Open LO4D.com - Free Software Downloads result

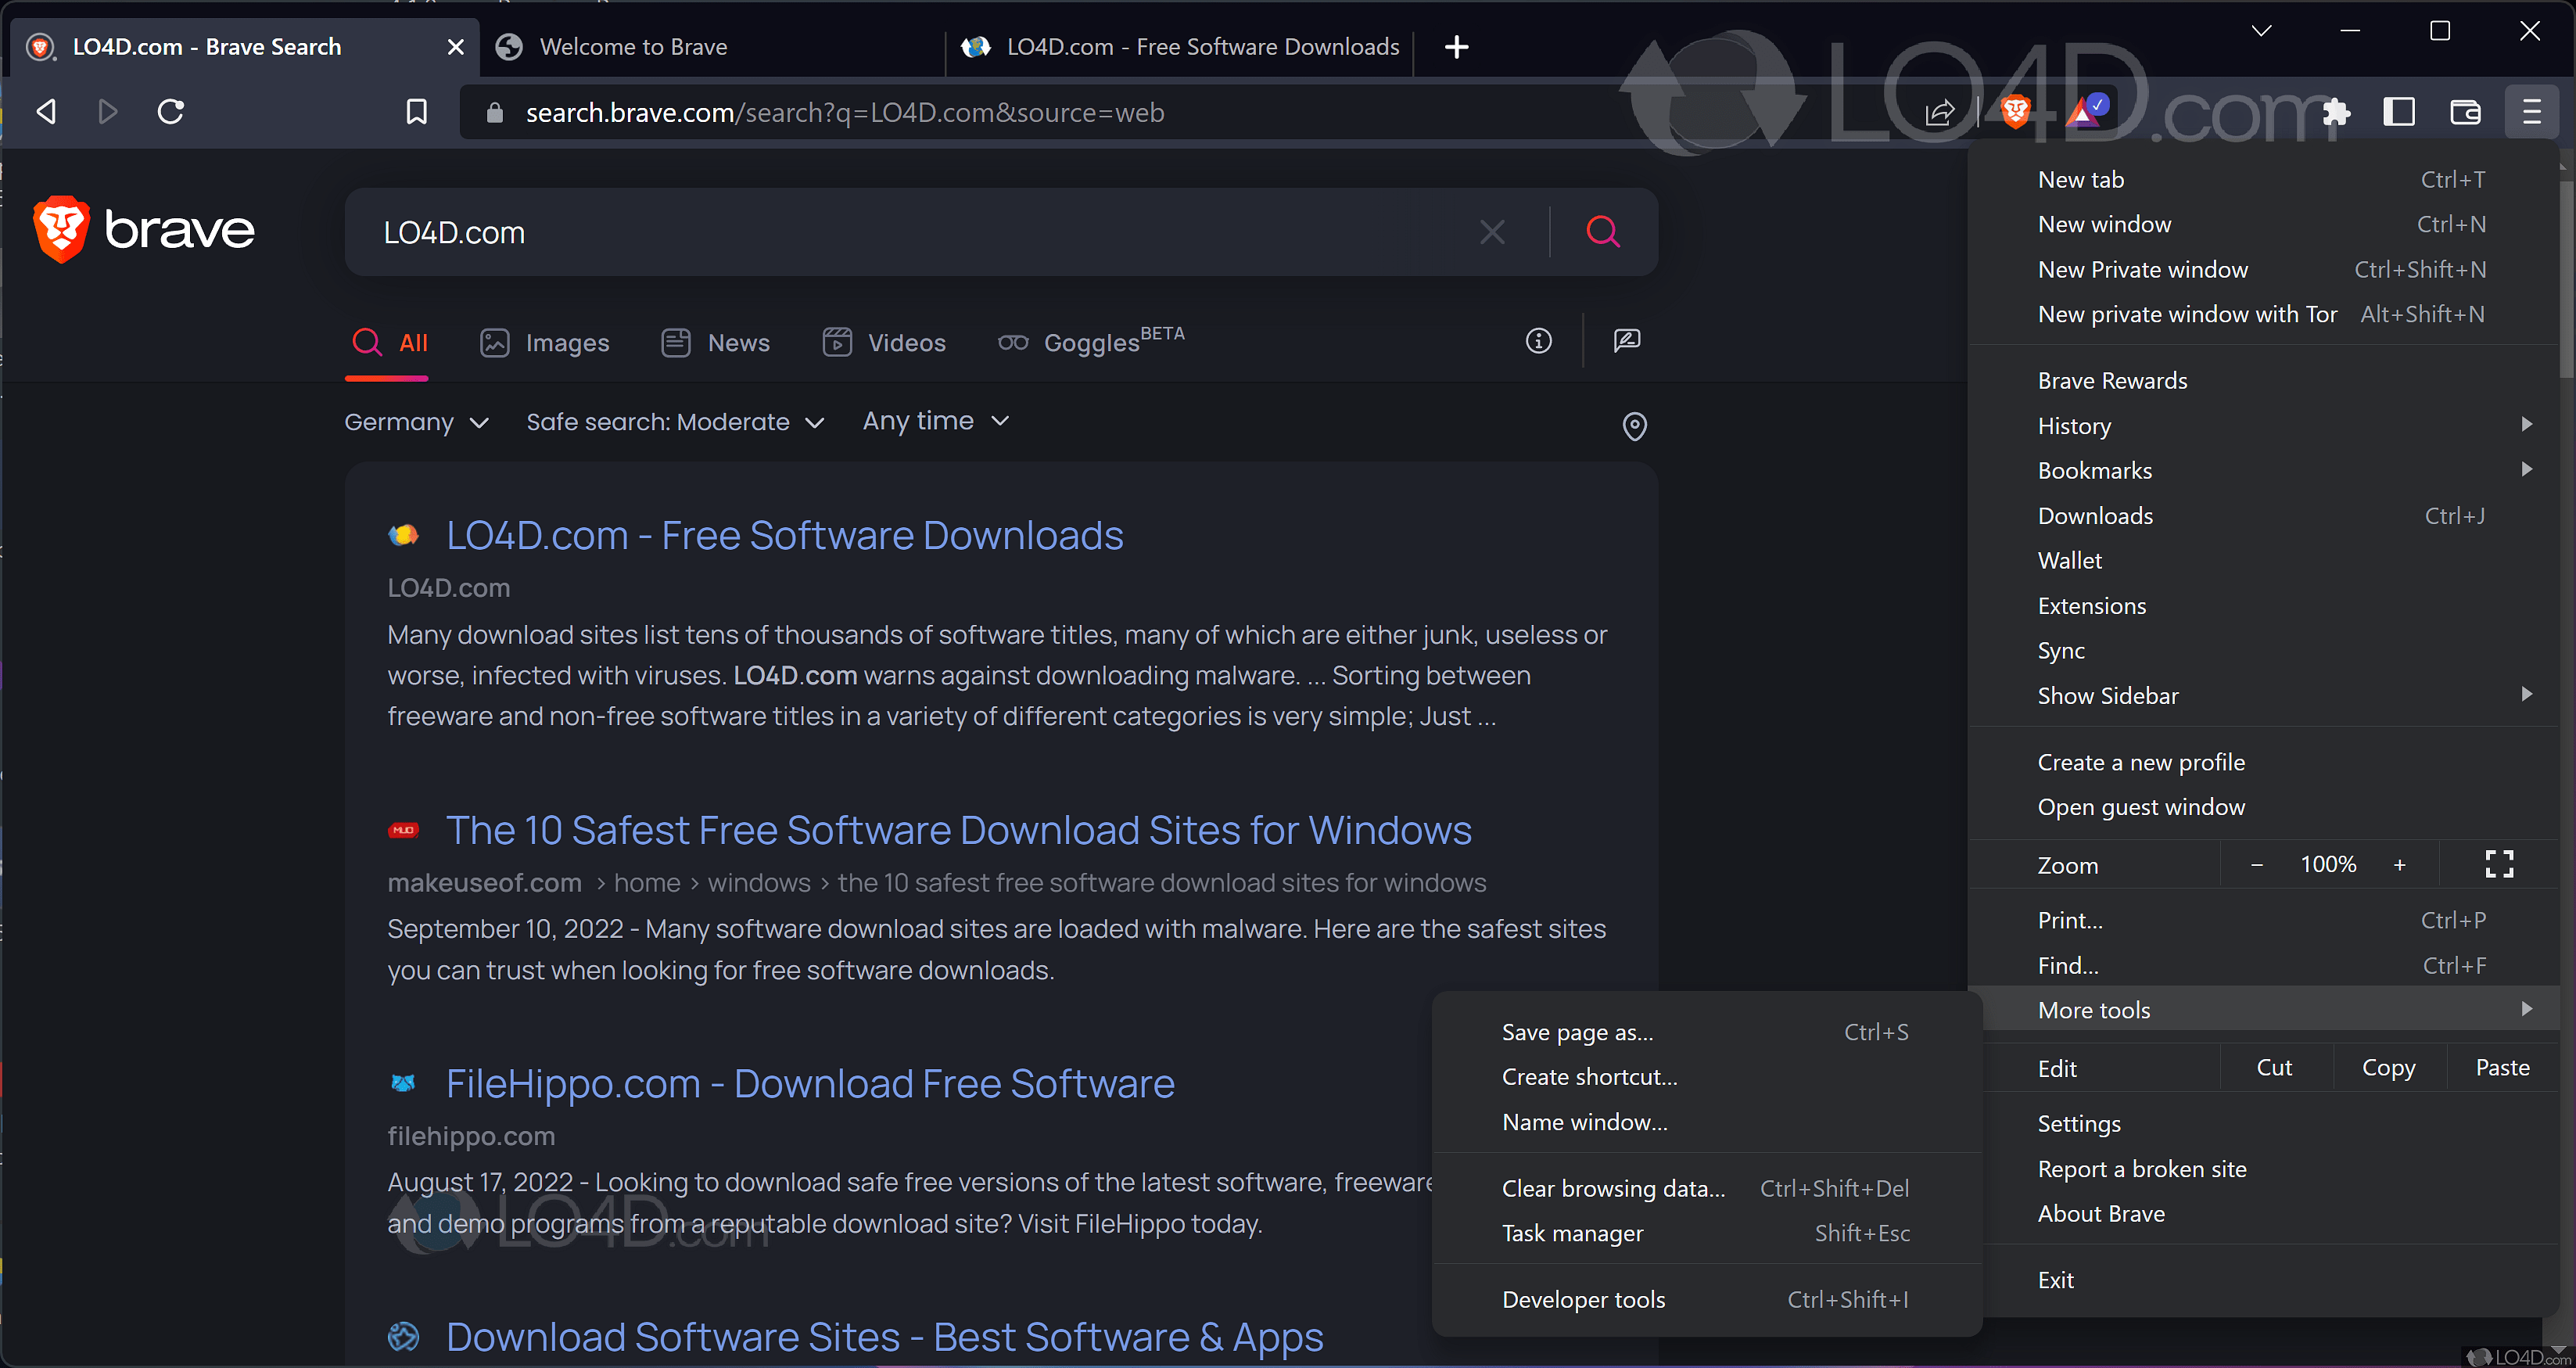(784, 535)
